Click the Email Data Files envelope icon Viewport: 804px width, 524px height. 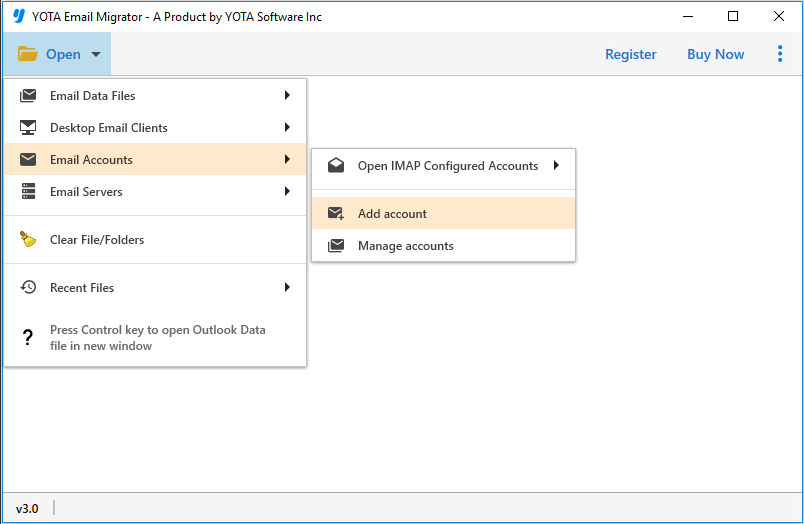tap(28, 96)
